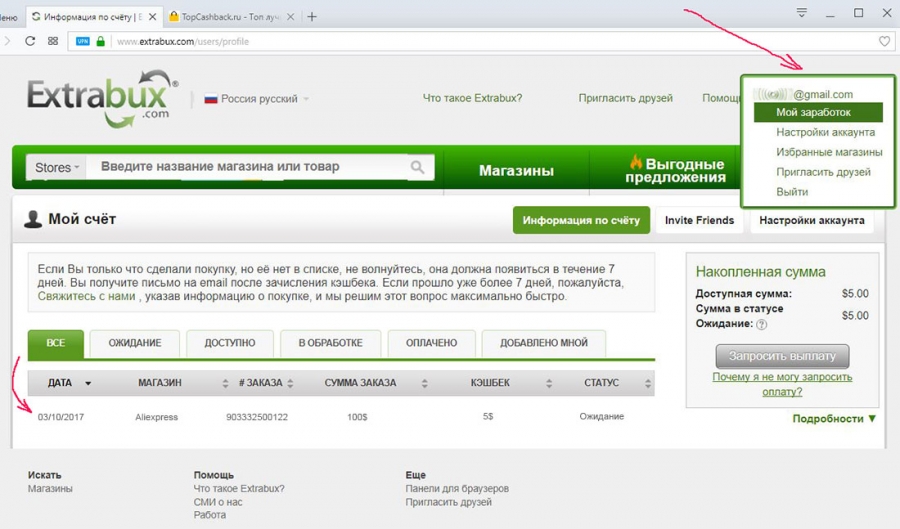Open a new browser tab

pyautogui.click(x=312, y=17)
